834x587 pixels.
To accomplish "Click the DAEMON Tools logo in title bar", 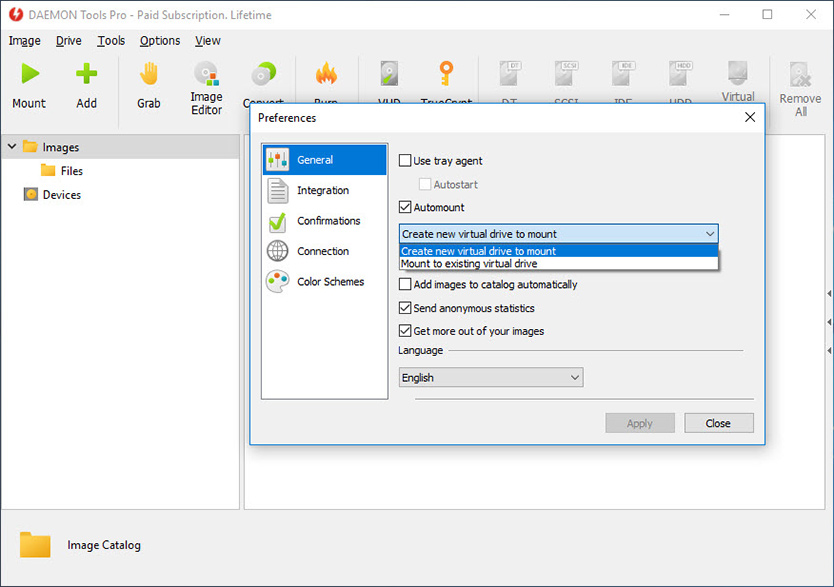I will (x=16, y=14).
